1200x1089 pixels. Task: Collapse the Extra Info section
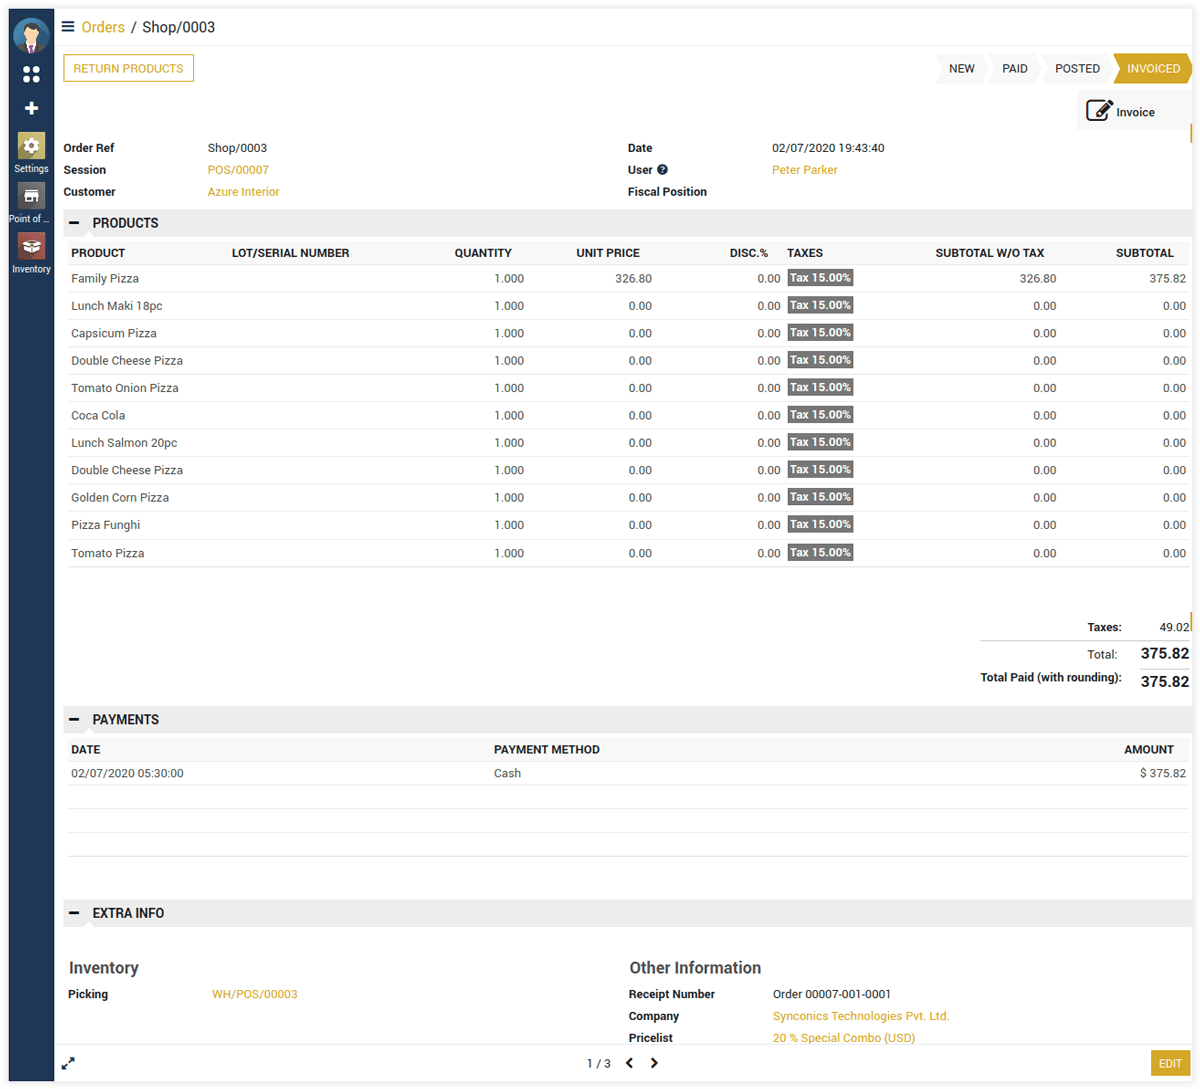(x=74, y=913)
